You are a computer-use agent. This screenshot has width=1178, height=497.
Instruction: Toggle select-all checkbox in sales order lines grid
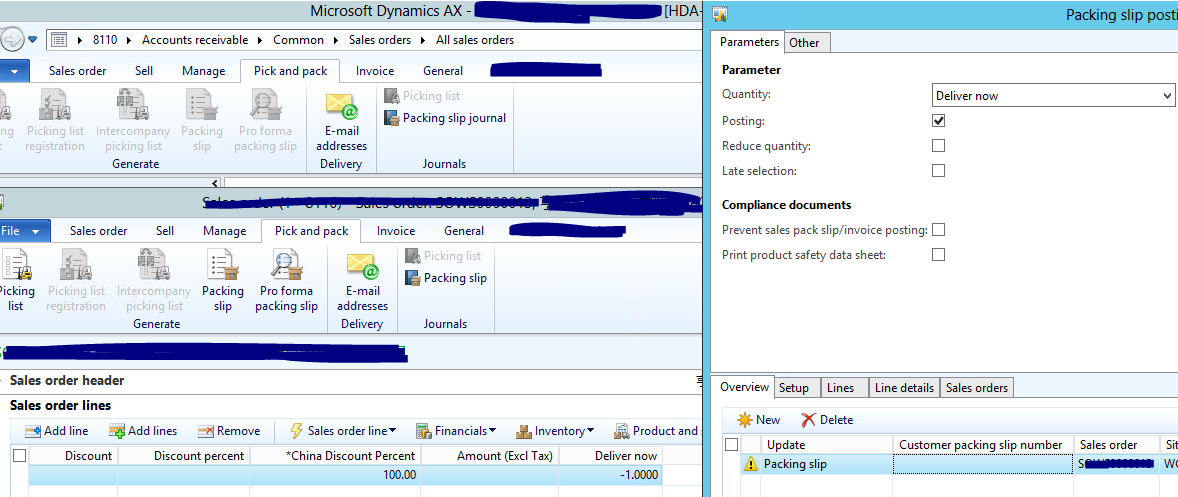pos(20,456)
